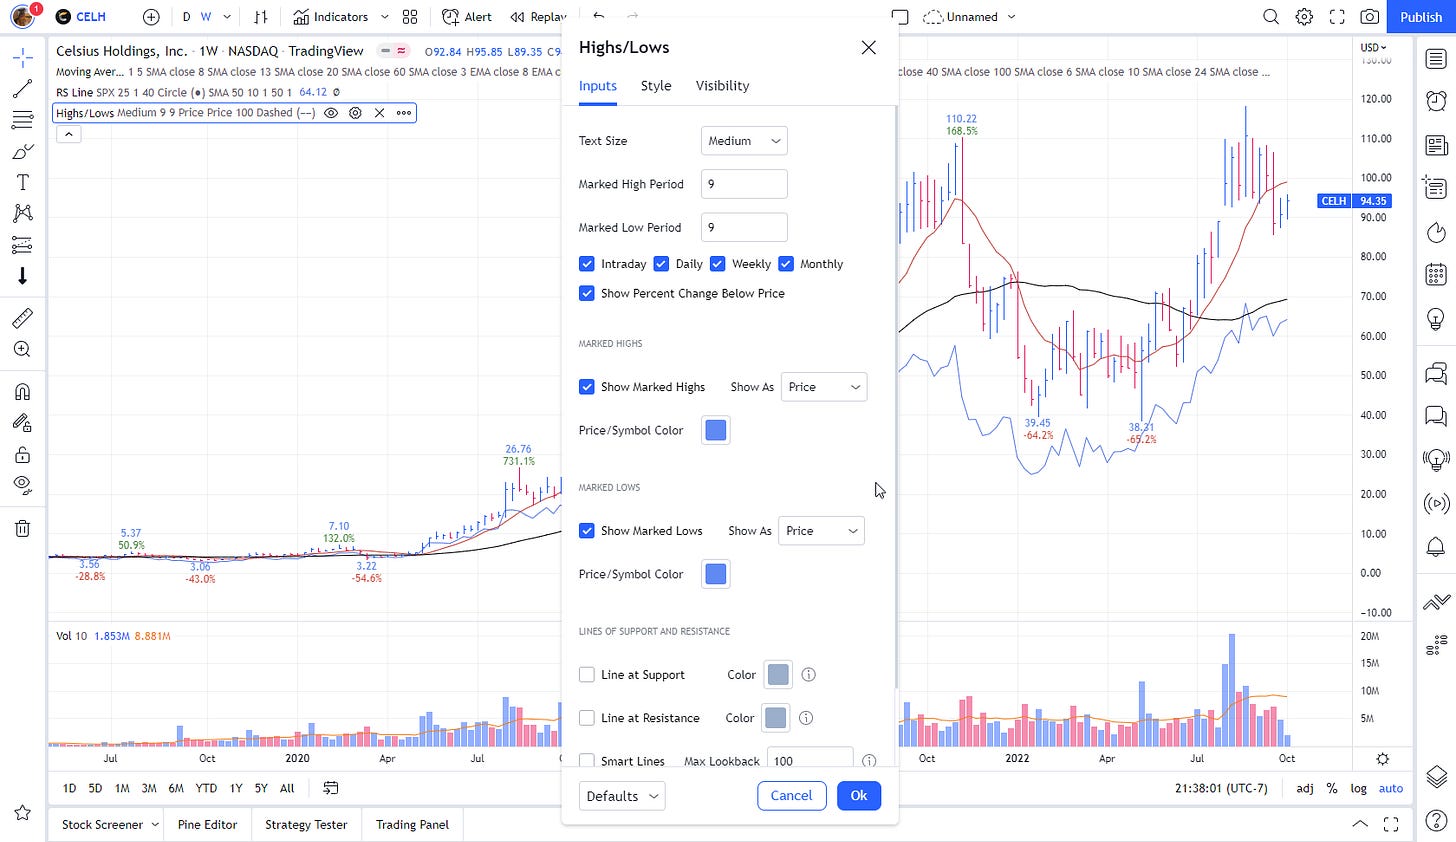1456x842 pixels.
Task: Open Marked Lows Show As dropdown
Action: (x=822, y=531)
